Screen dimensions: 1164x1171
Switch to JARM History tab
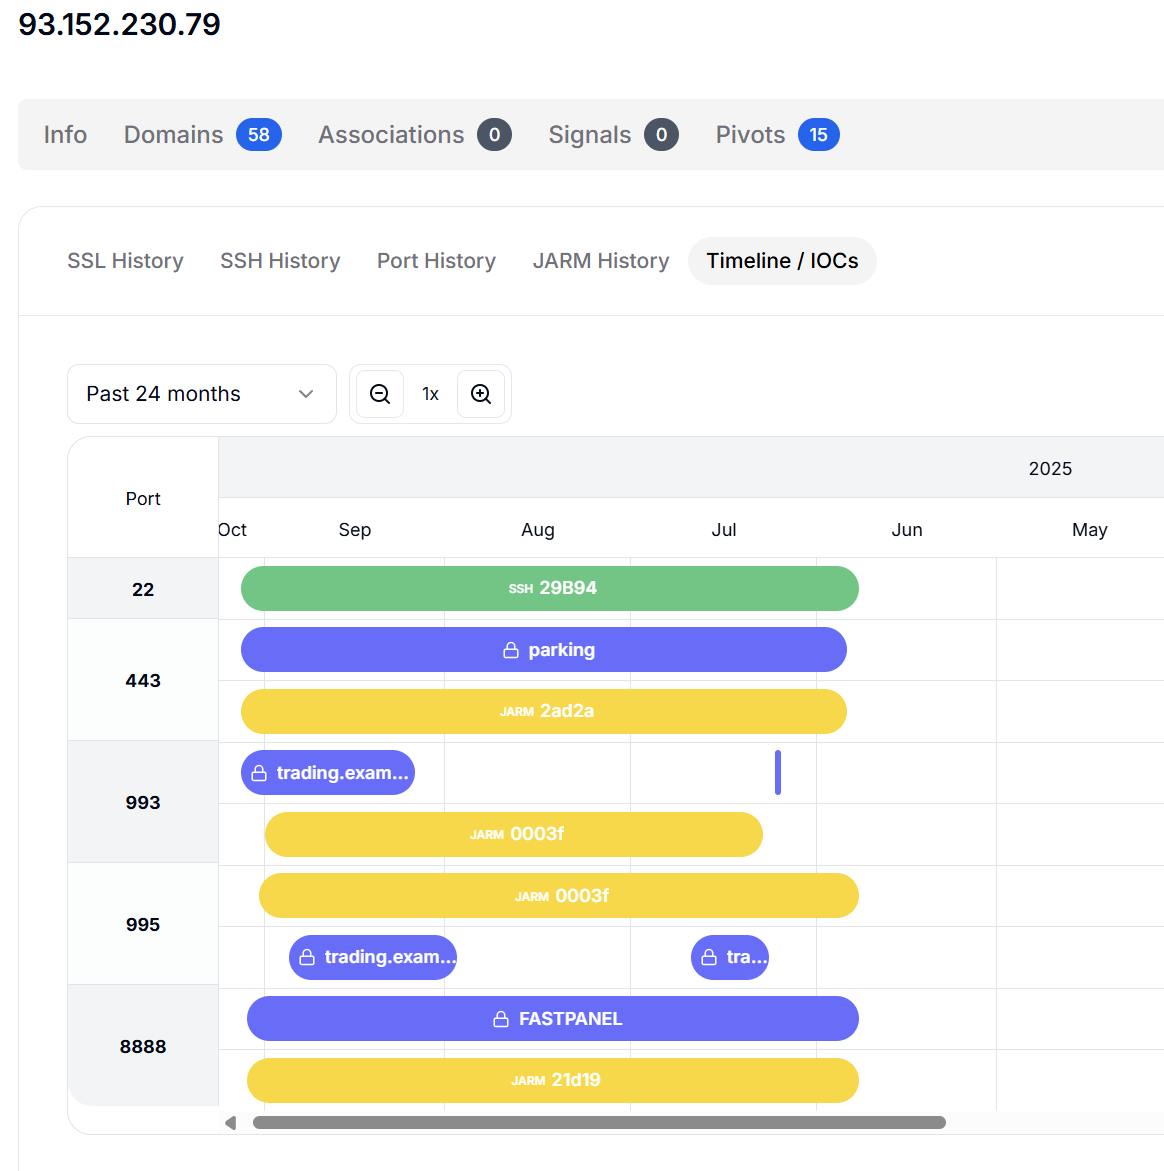point(600,261)
